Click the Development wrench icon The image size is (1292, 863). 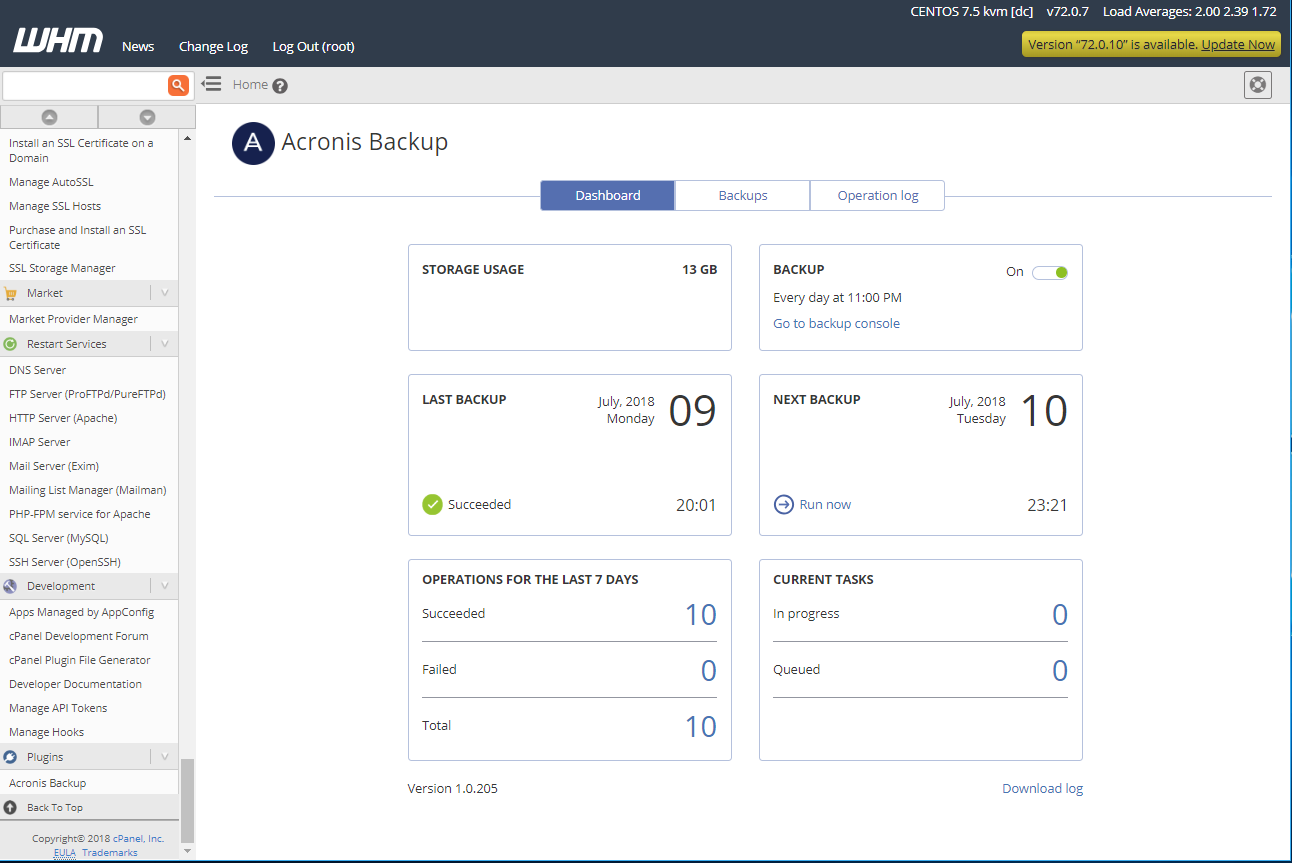coord(11,586)
